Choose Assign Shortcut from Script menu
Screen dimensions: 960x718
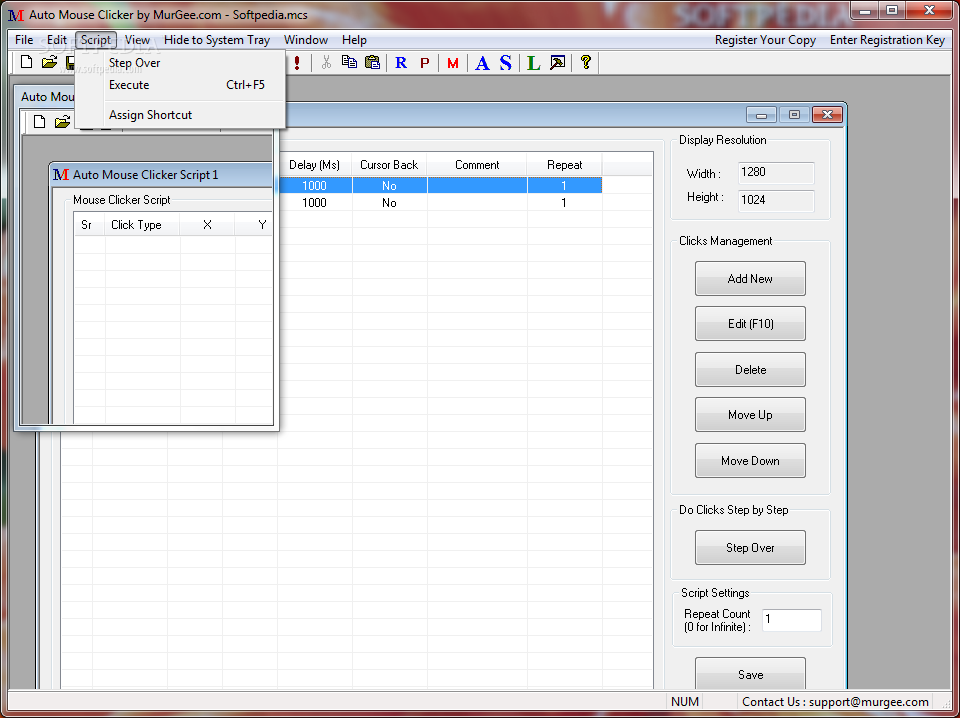[180, 115]
